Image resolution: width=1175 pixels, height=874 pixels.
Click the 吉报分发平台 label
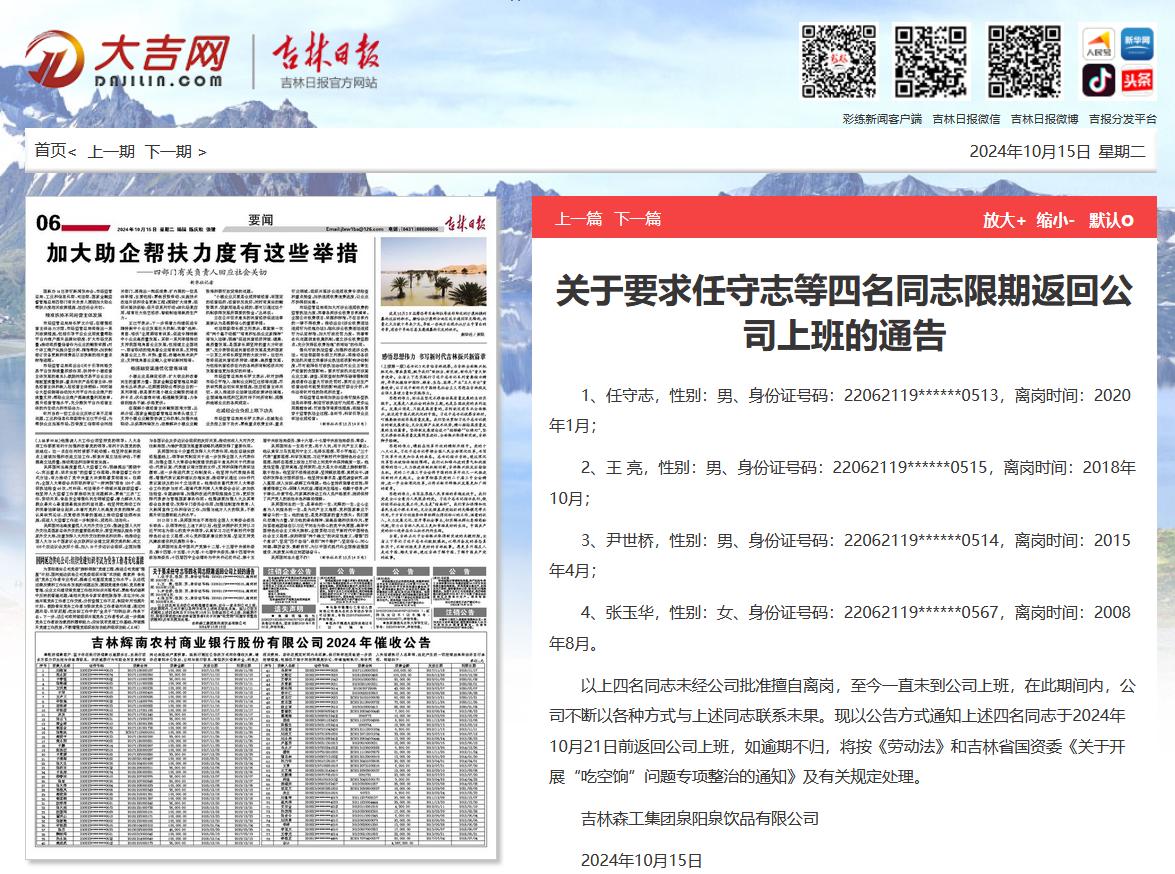tap(1123, 119)
